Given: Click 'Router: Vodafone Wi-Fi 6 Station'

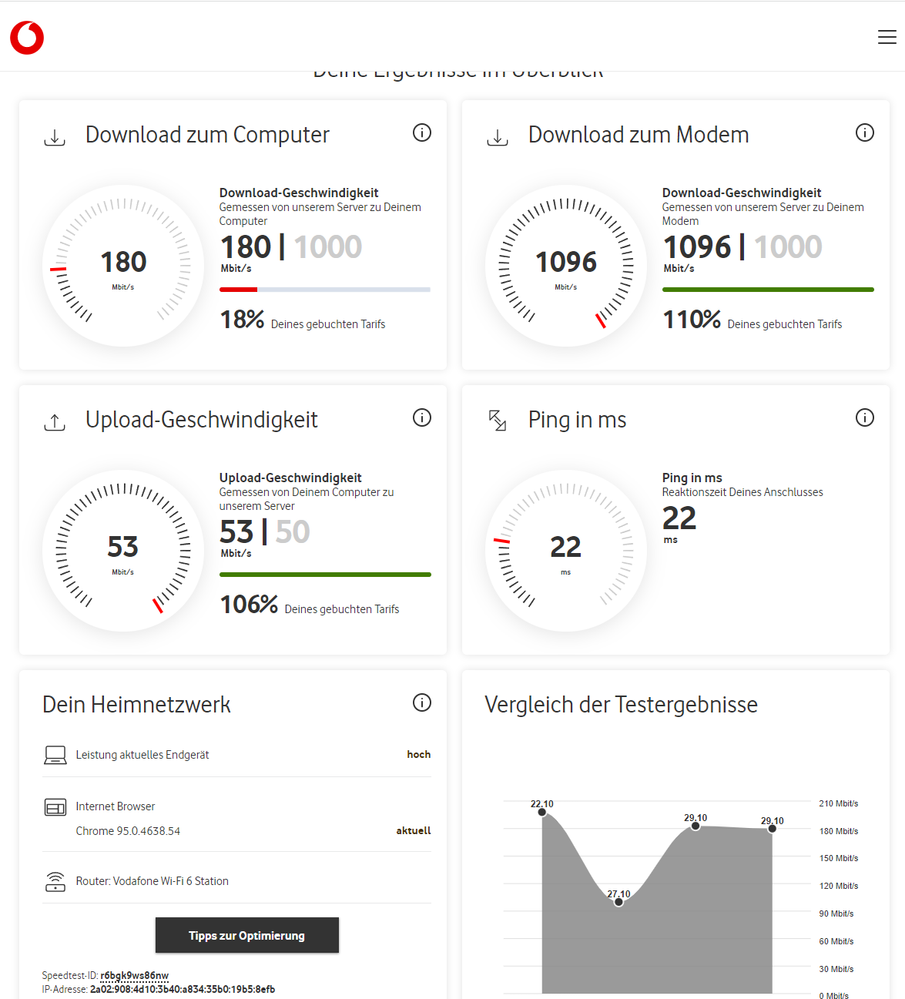Looking at the screenshot, I should [x=152, y=881].
